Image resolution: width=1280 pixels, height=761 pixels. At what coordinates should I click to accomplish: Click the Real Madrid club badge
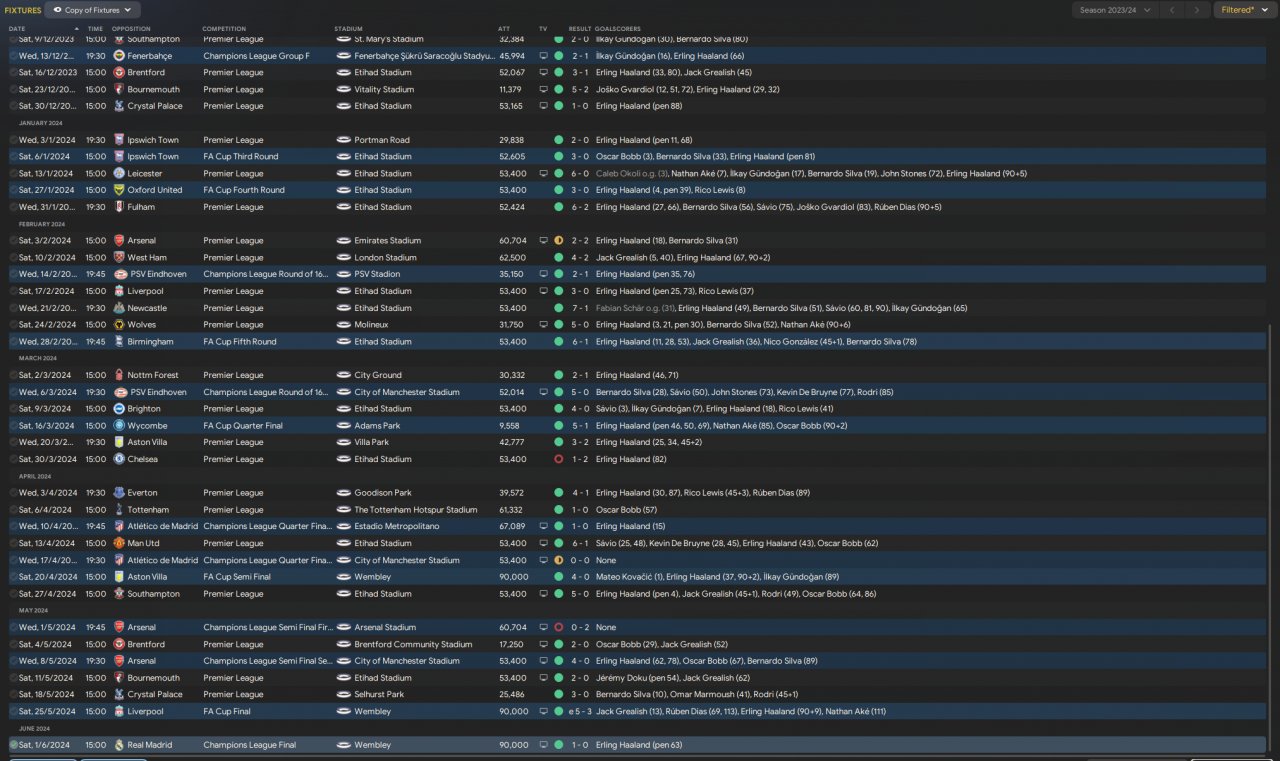pyautogui.click(x=119, y=745)
